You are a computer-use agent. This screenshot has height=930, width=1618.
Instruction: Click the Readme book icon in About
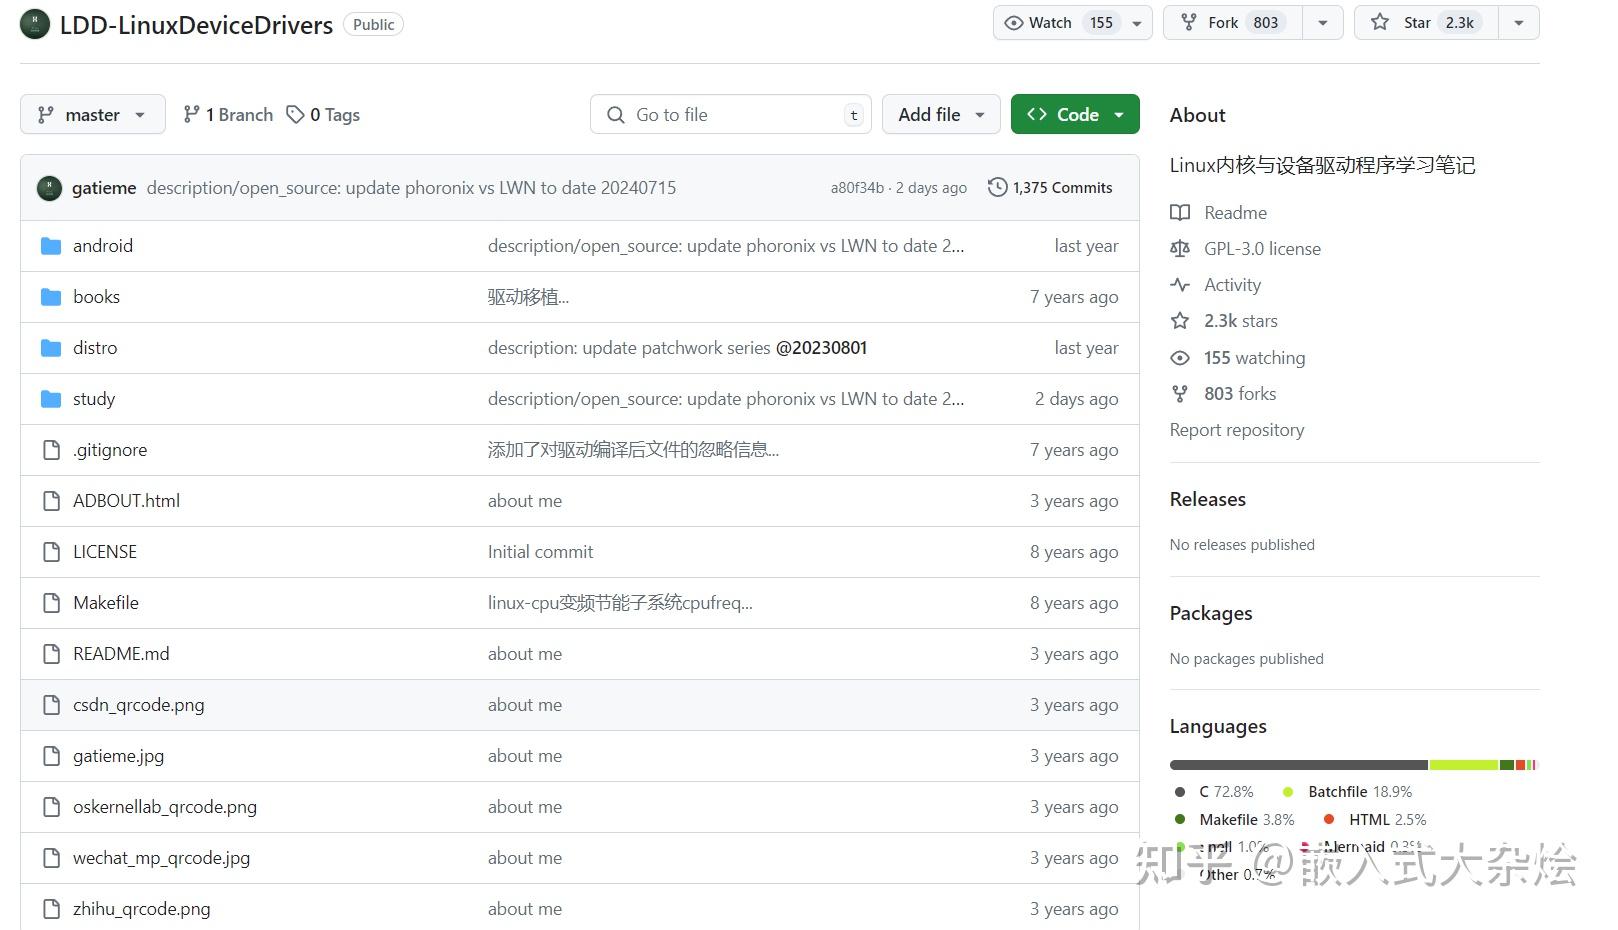[1181, 212]
